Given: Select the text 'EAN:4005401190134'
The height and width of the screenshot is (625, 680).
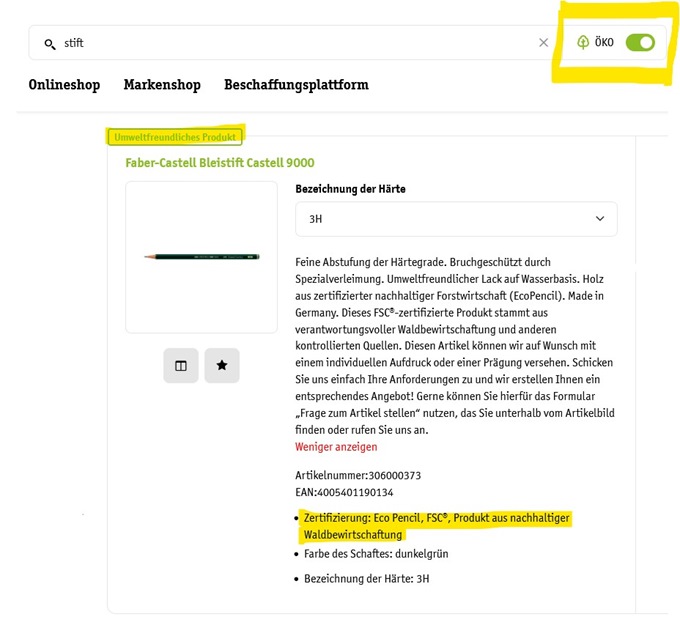Looking at the screenshot, I should click(x=344, y=492).
